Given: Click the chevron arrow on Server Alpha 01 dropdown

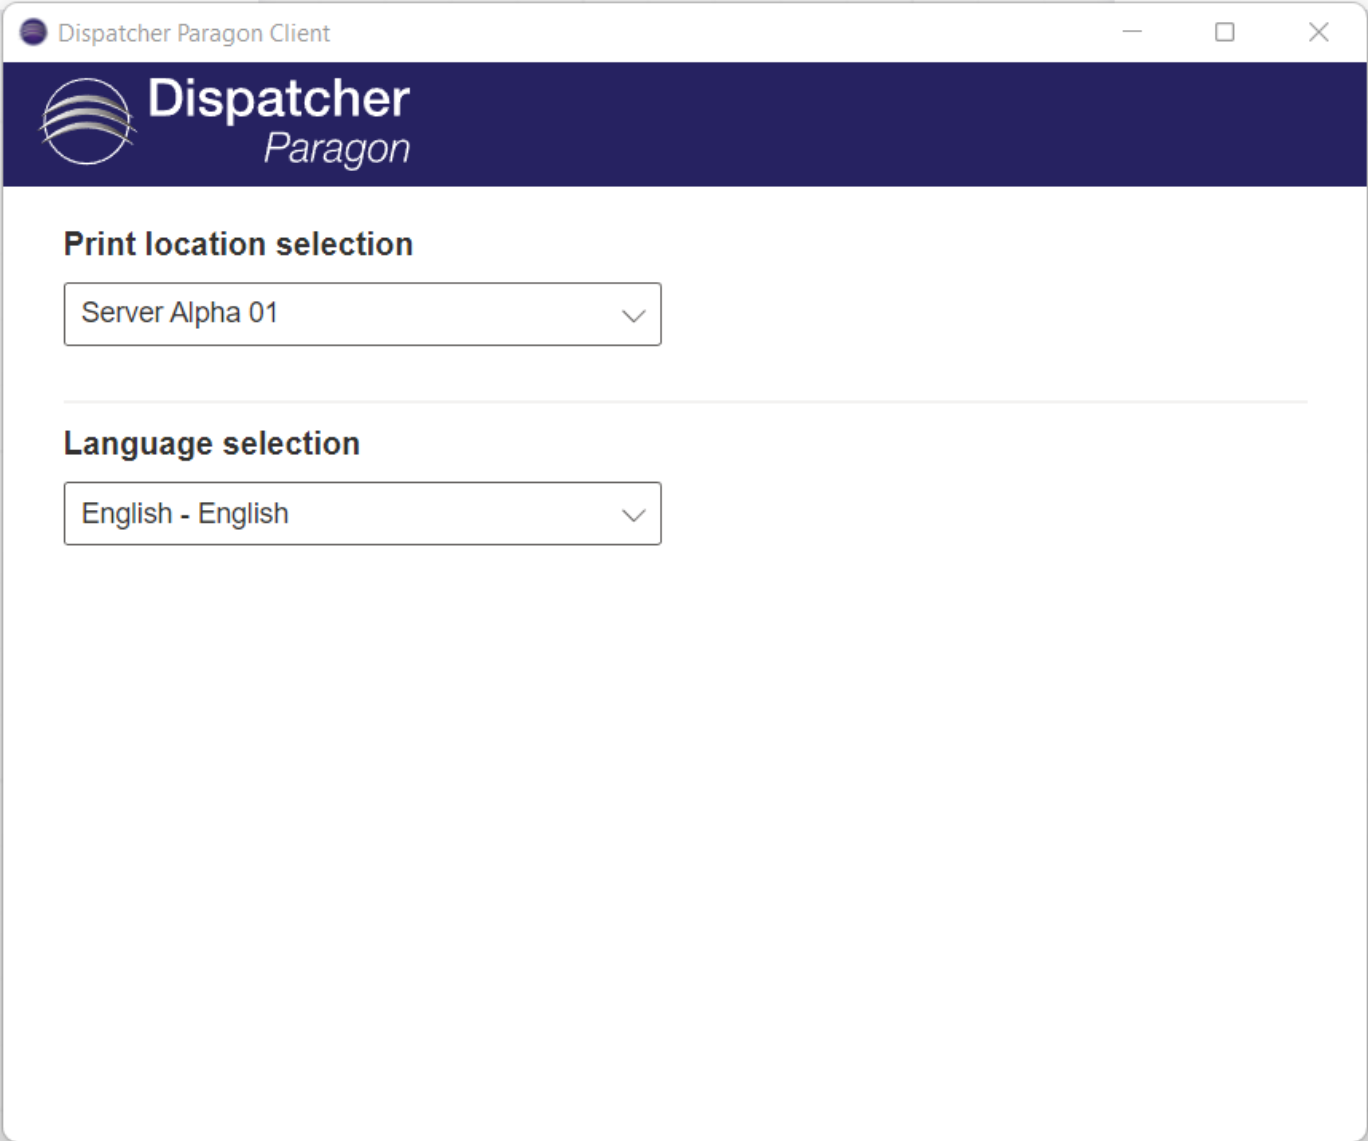Looking at the screenshot, I should pos(633,316).
